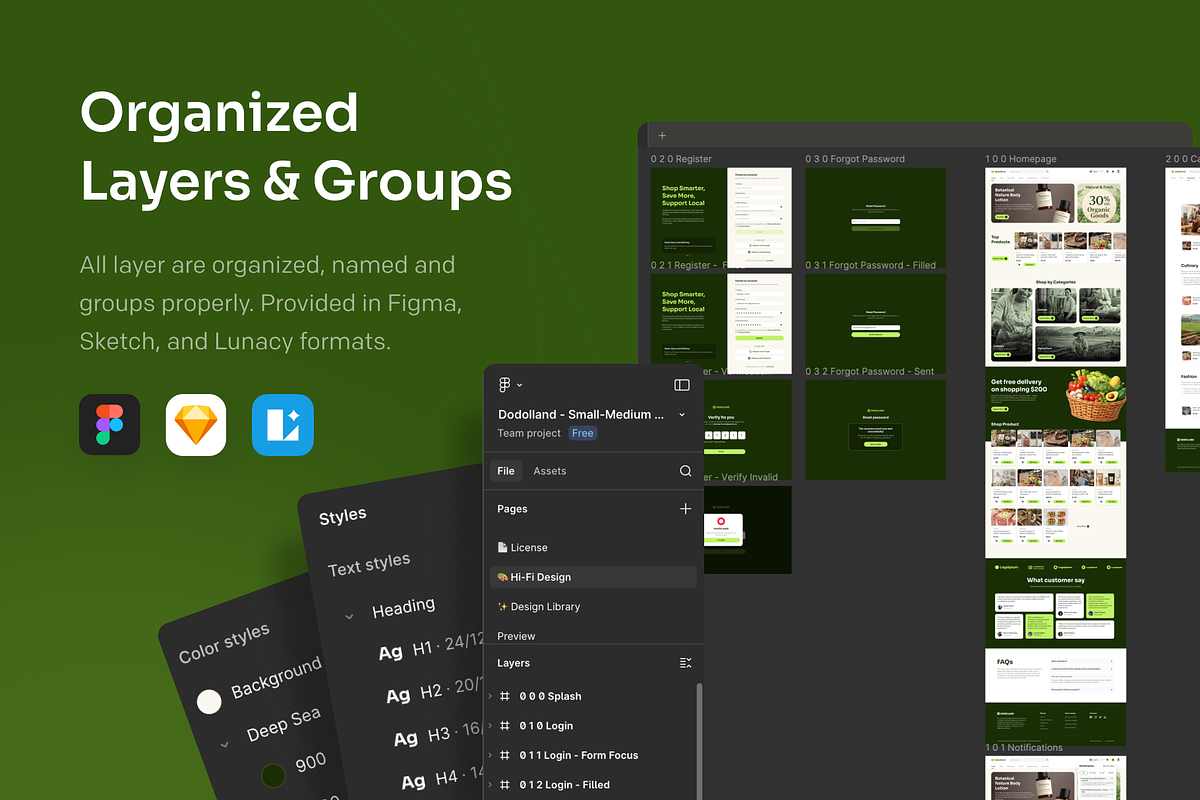The width and height of the screenshot is (1200, 800).
Task: Collapse the Heading text styles chevron
Action: click(349, 617)
